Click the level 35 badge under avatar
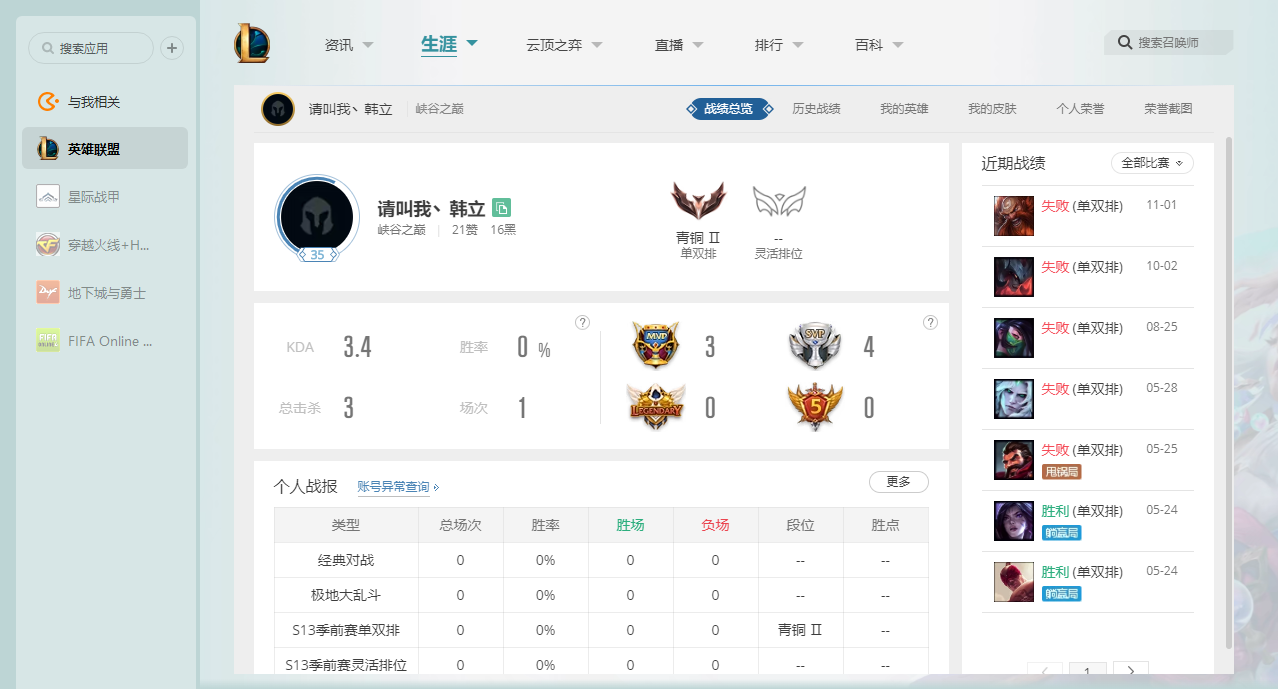The height and width of the screenshot is (689, 1278). pyautogui.click(x=317, y=255)
